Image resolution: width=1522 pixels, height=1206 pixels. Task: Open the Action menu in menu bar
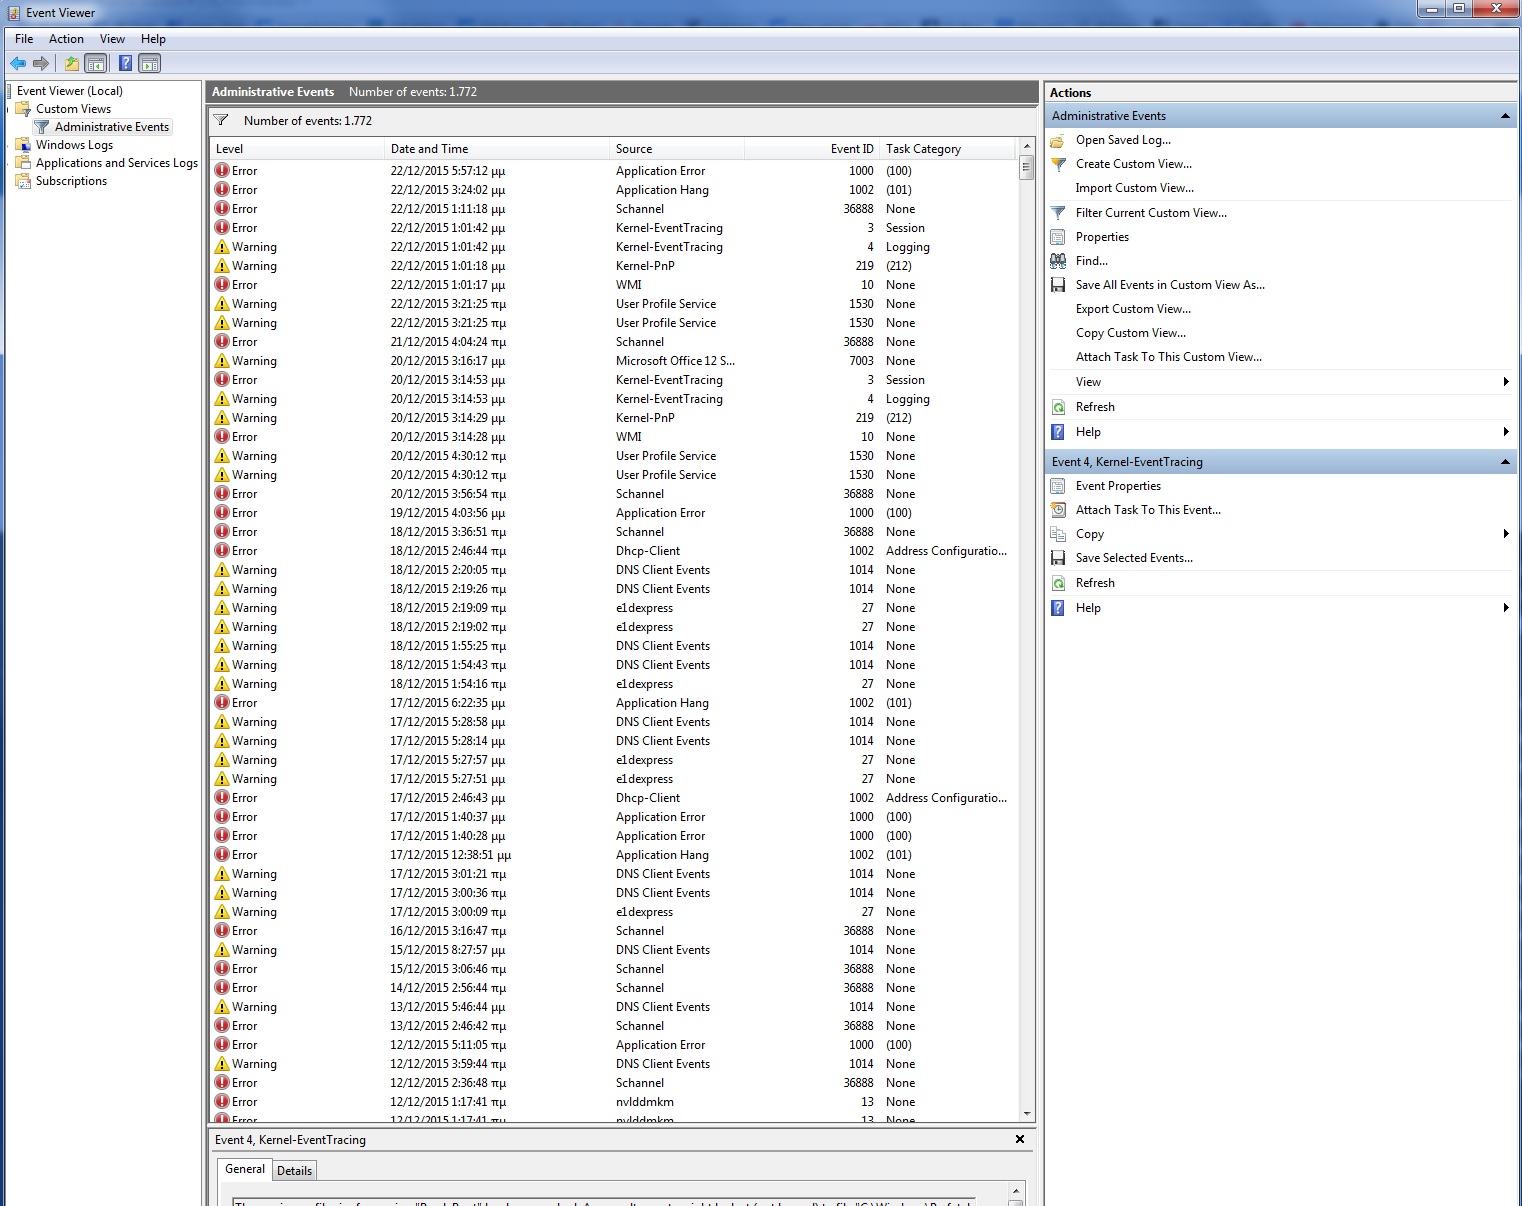[x=66, y=39]
